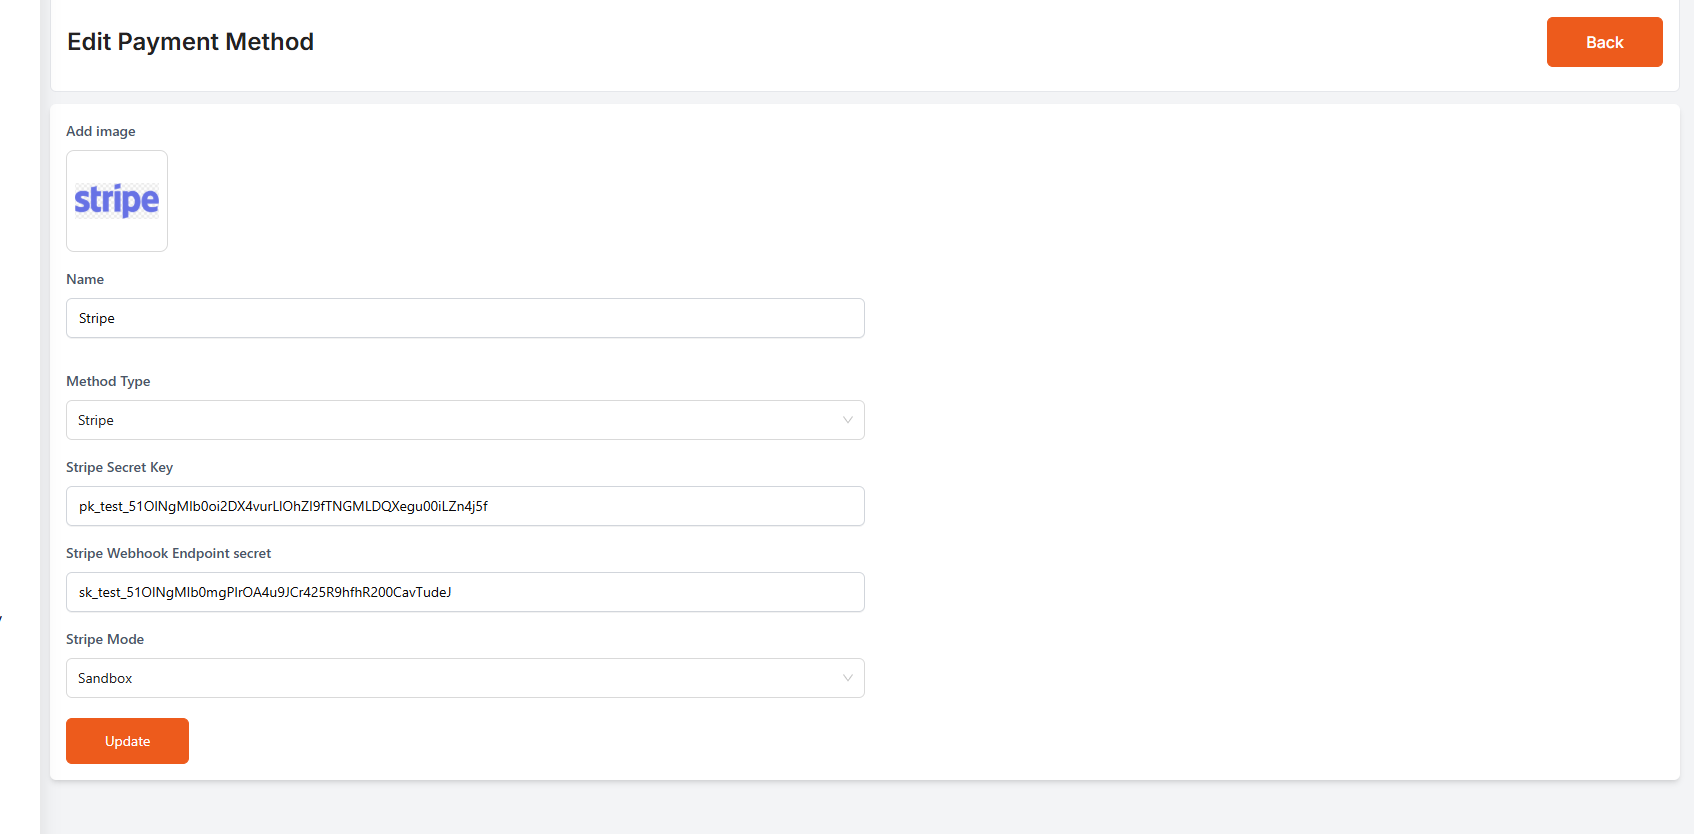Screen dimensions: 1694x834
Task: Focus the Name input field
Action: tap(464, 318)
